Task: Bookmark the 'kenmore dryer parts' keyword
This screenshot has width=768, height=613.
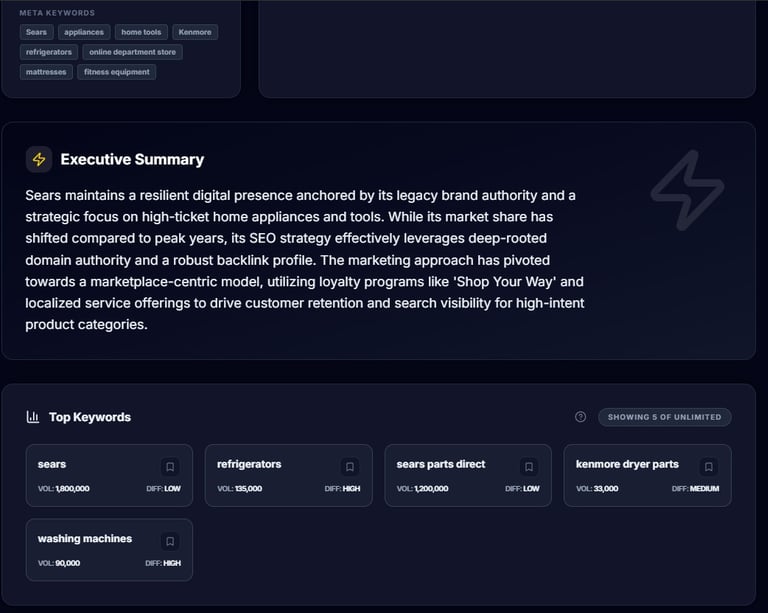Action: point(709,467)
